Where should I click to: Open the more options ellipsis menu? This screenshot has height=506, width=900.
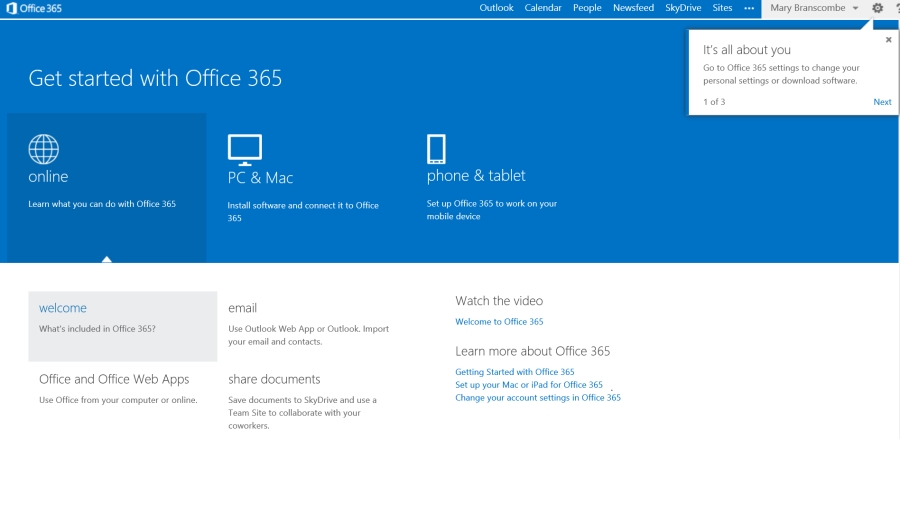pos(749,8)
